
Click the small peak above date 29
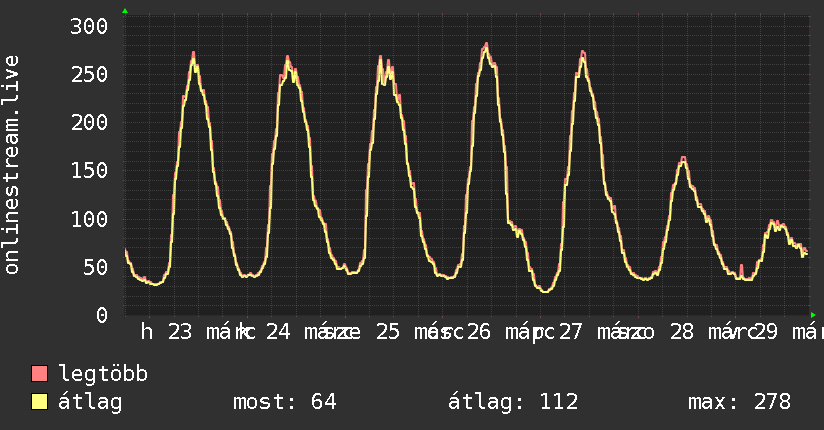click(773, 222)
